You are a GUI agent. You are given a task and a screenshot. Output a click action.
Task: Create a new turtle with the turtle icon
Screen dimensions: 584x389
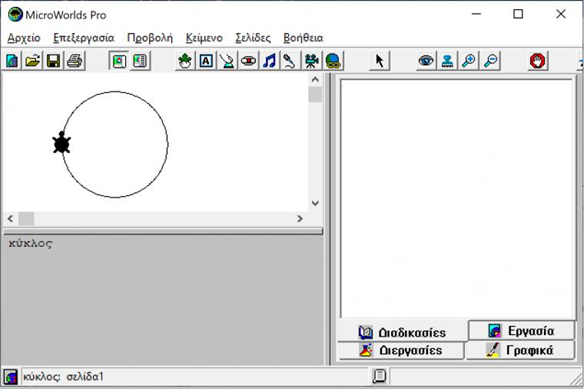pos(185,61)
